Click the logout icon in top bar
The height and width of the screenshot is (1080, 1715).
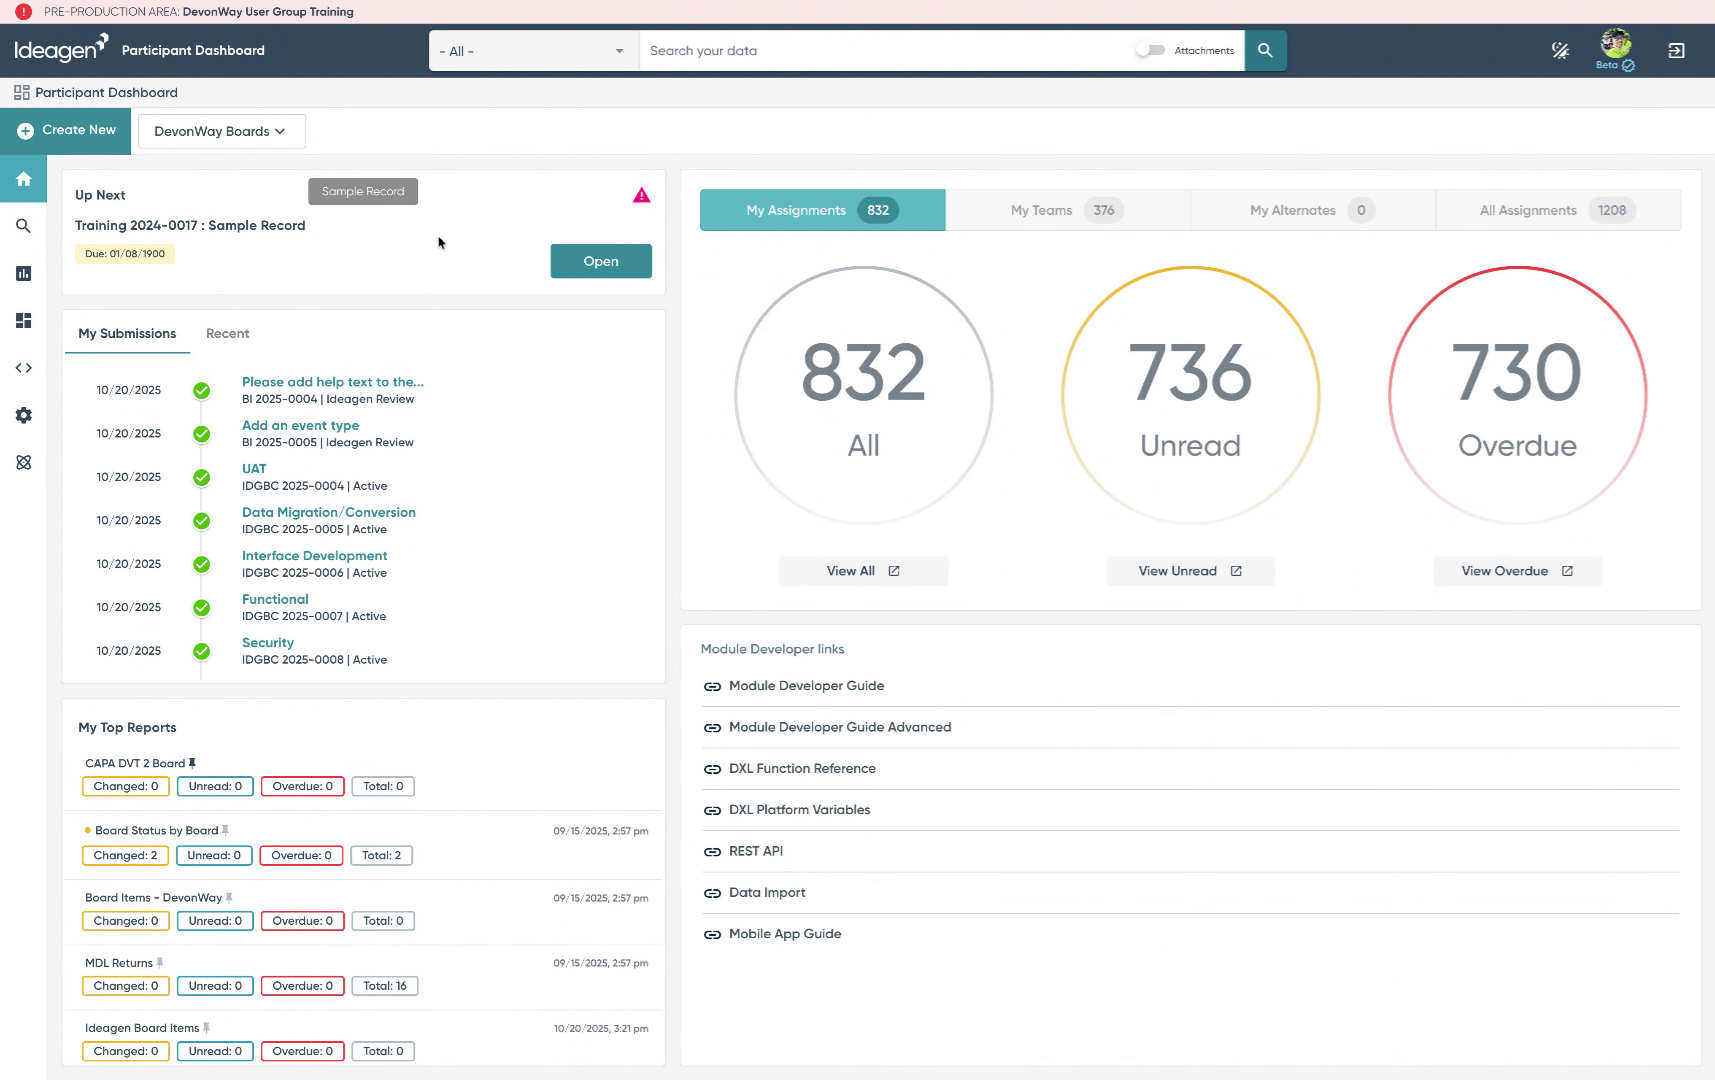point(1677,50)
